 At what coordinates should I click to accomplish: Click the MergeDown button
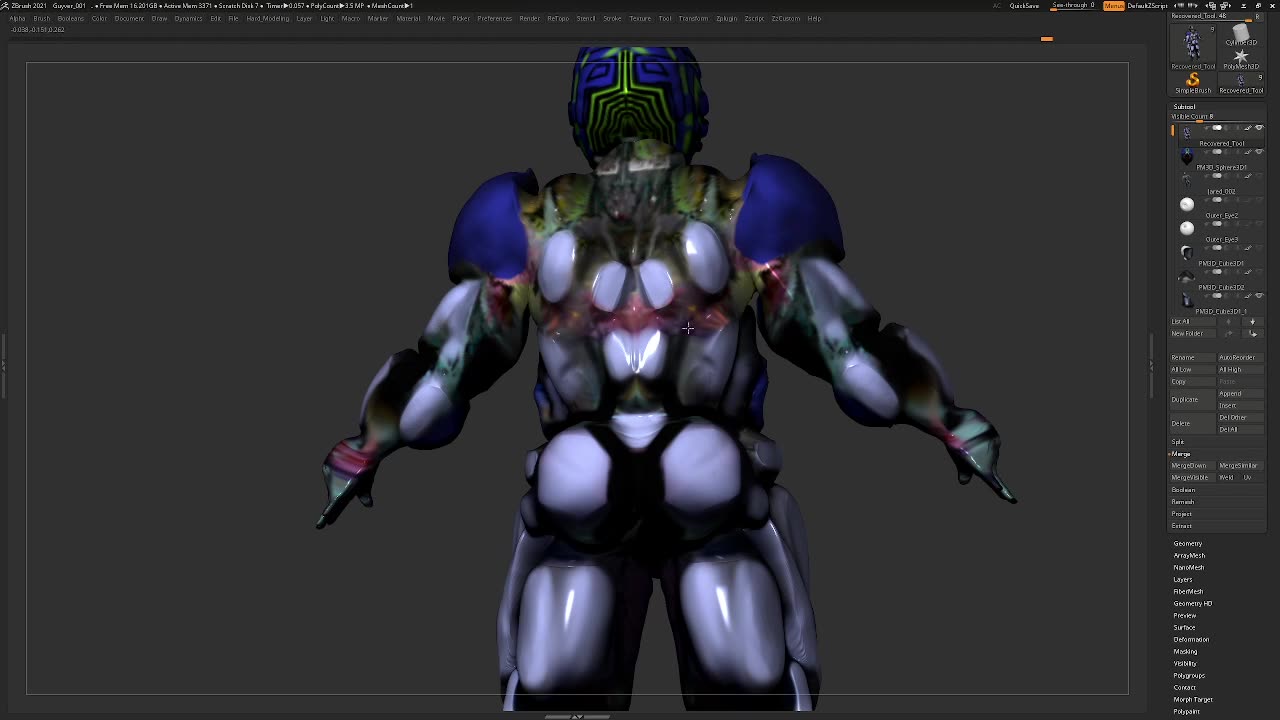click(1193, 465)
